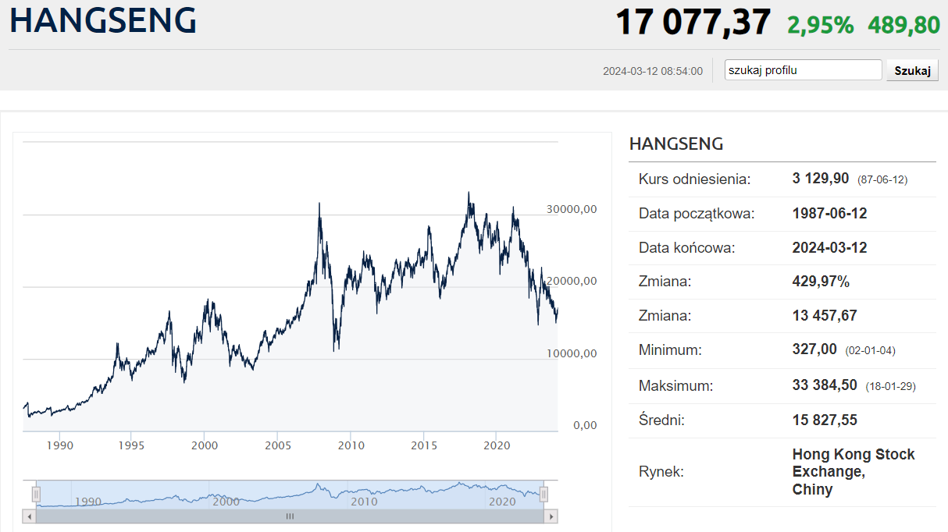This screenshot has width=948, height=532.
Task: Click the percentage change 2,95%
Action: (820, 25)
